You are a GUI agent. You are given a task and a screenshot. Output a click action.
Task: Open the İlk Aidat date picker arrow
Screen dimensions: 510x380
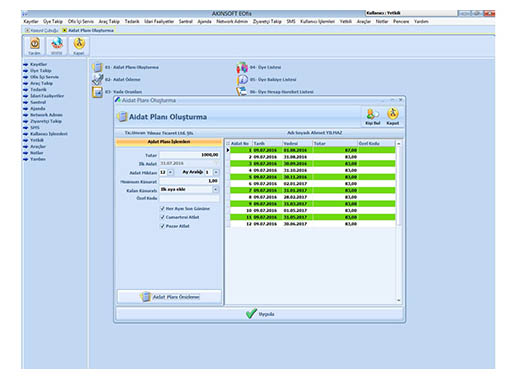click(x=216, y=163)
